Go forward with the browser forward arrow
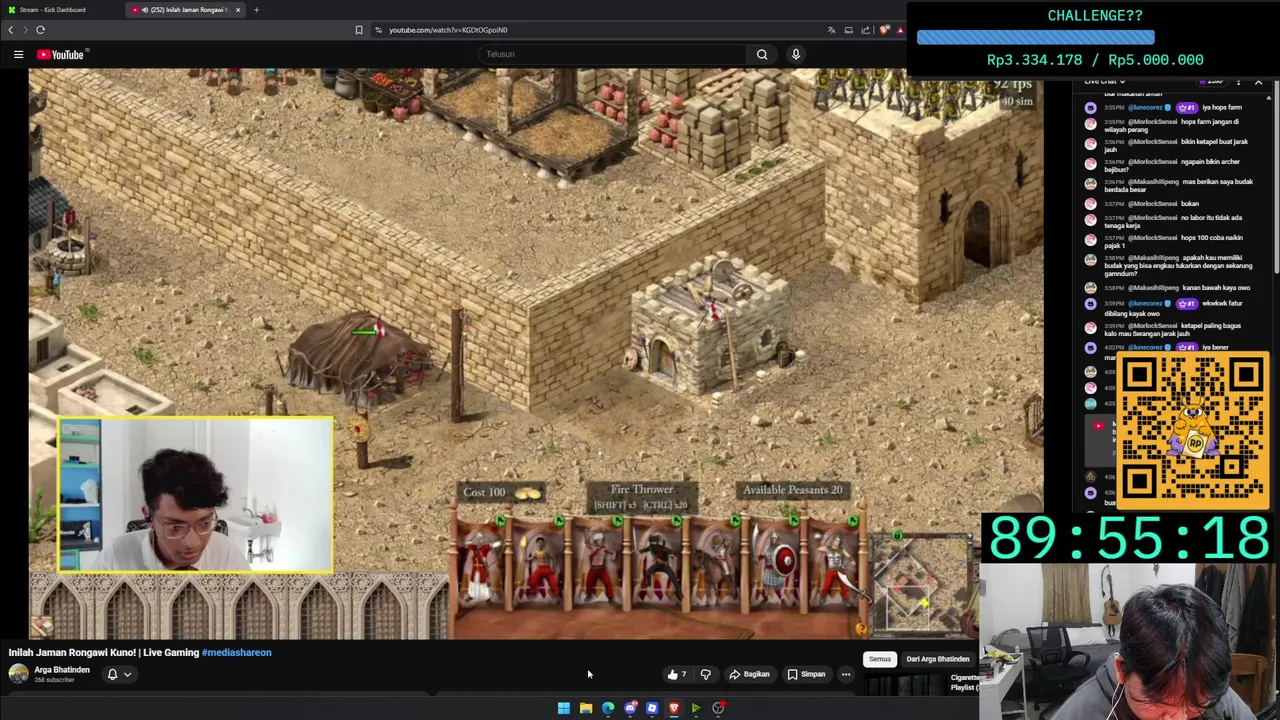Viewport: 1280px width, 720px height. (x=25, y=30)
